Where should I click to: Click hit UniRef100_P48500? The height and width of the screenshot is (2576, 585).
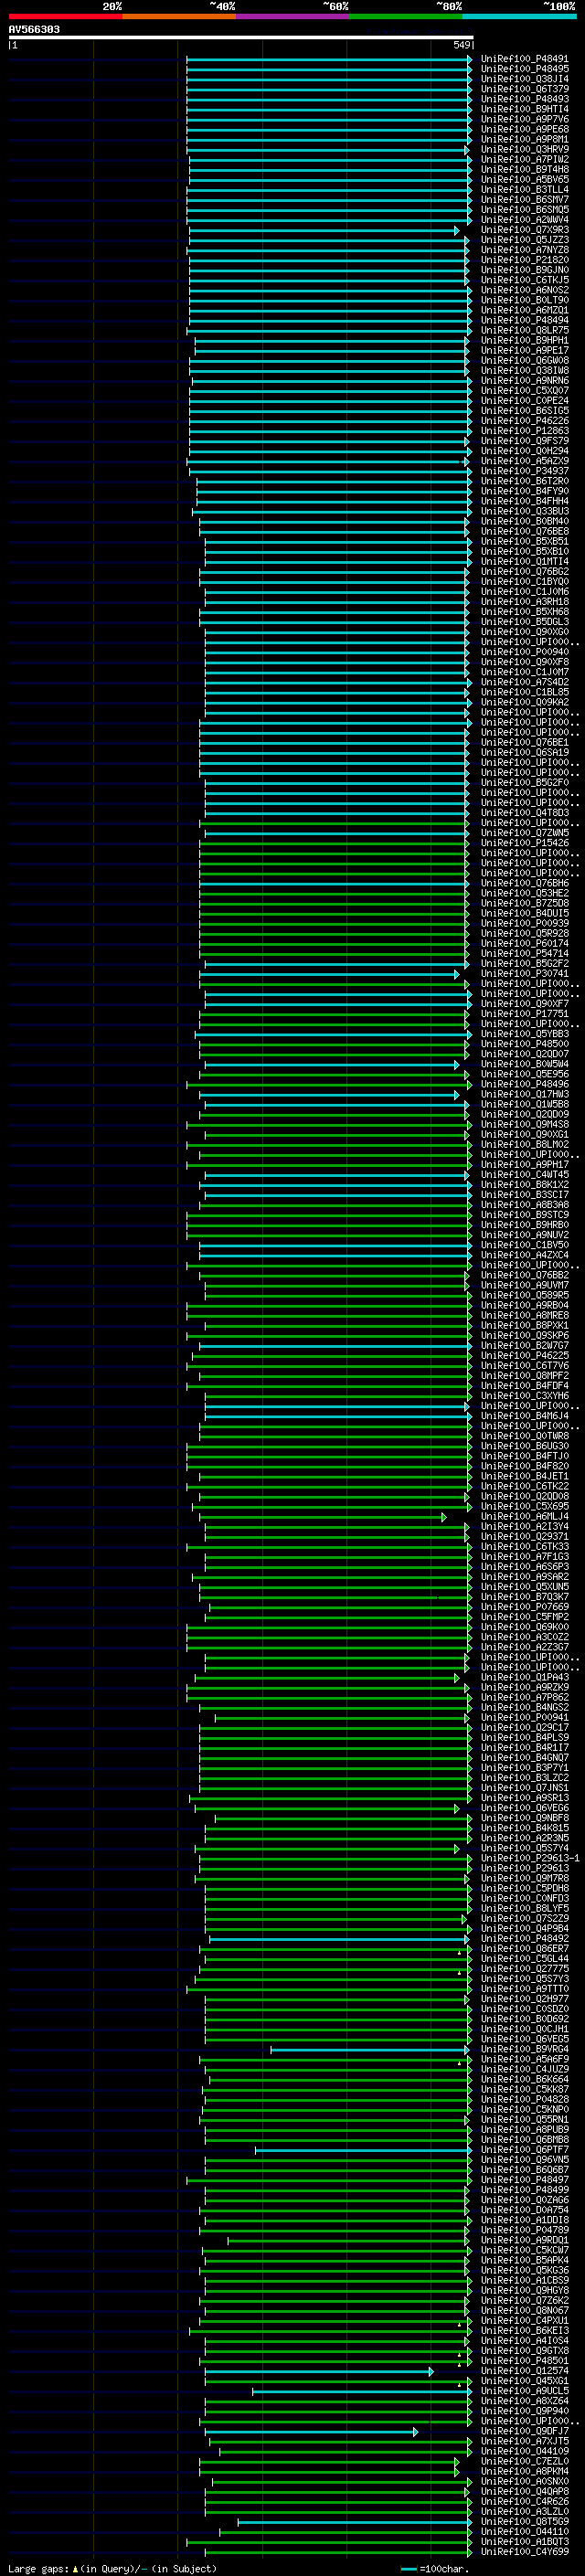(x=525, y=1044)
